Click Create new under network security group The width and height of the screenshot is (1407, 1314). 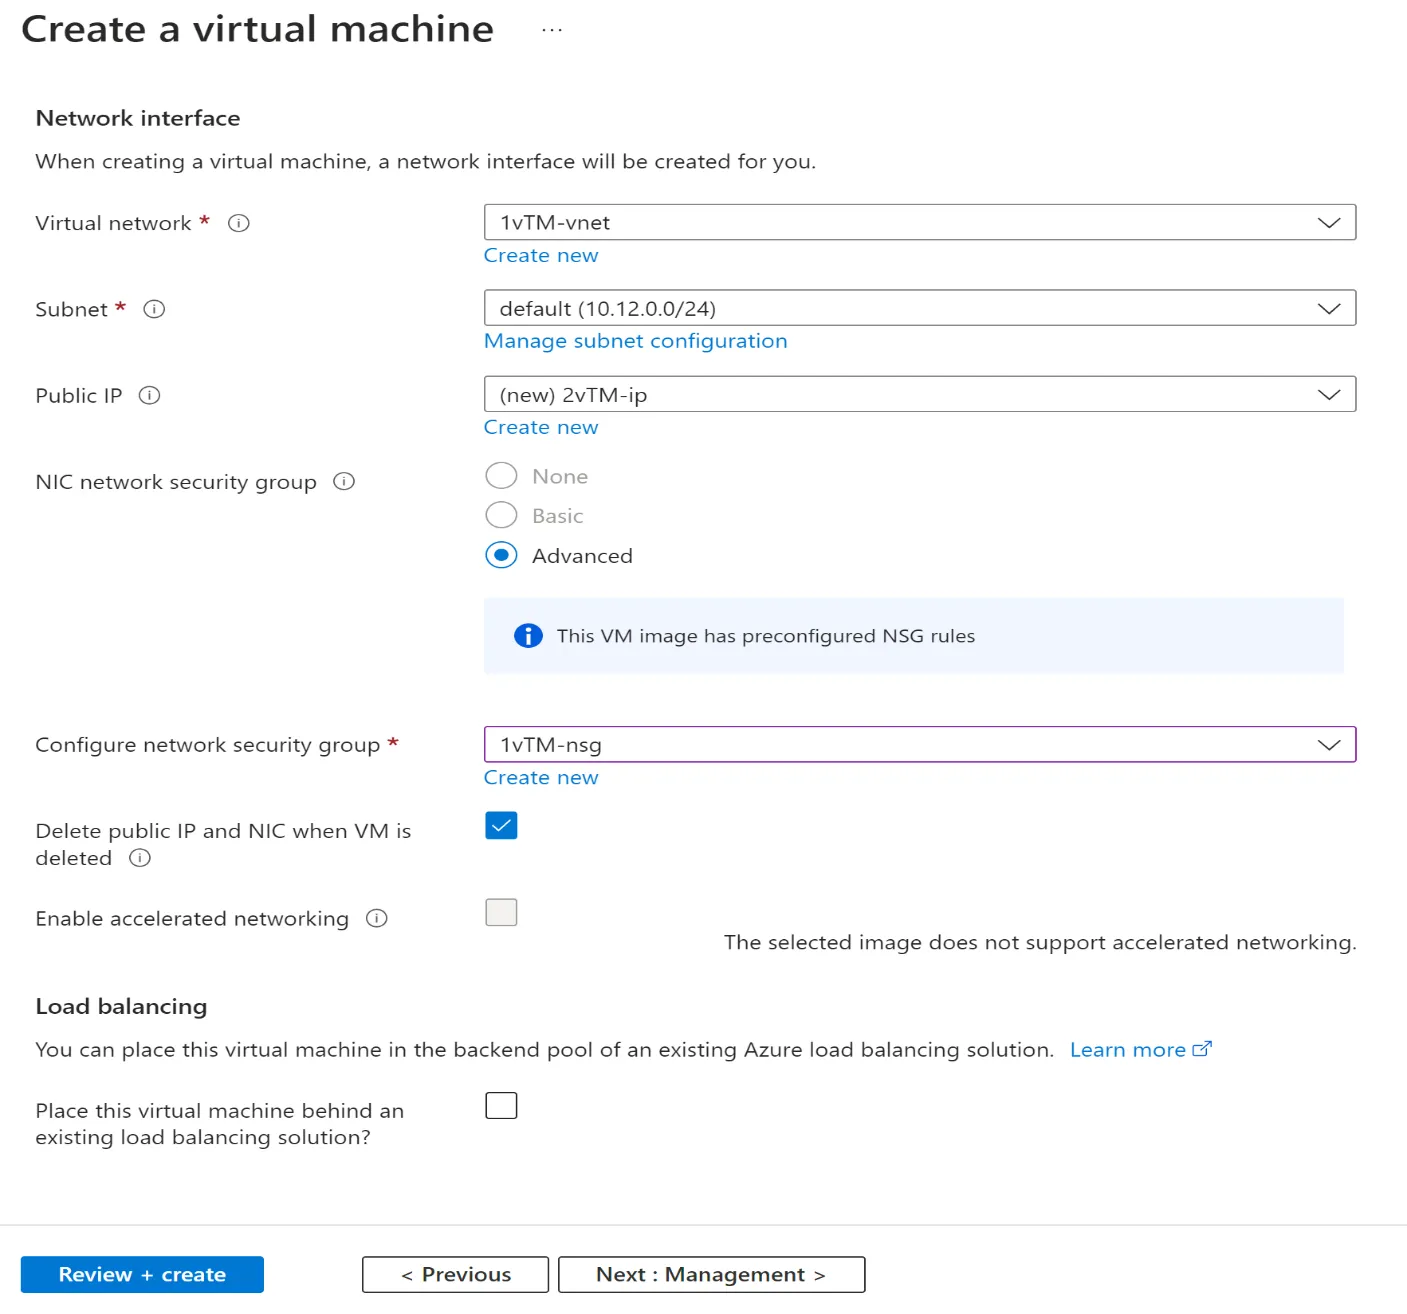click(x=541, y=777)
